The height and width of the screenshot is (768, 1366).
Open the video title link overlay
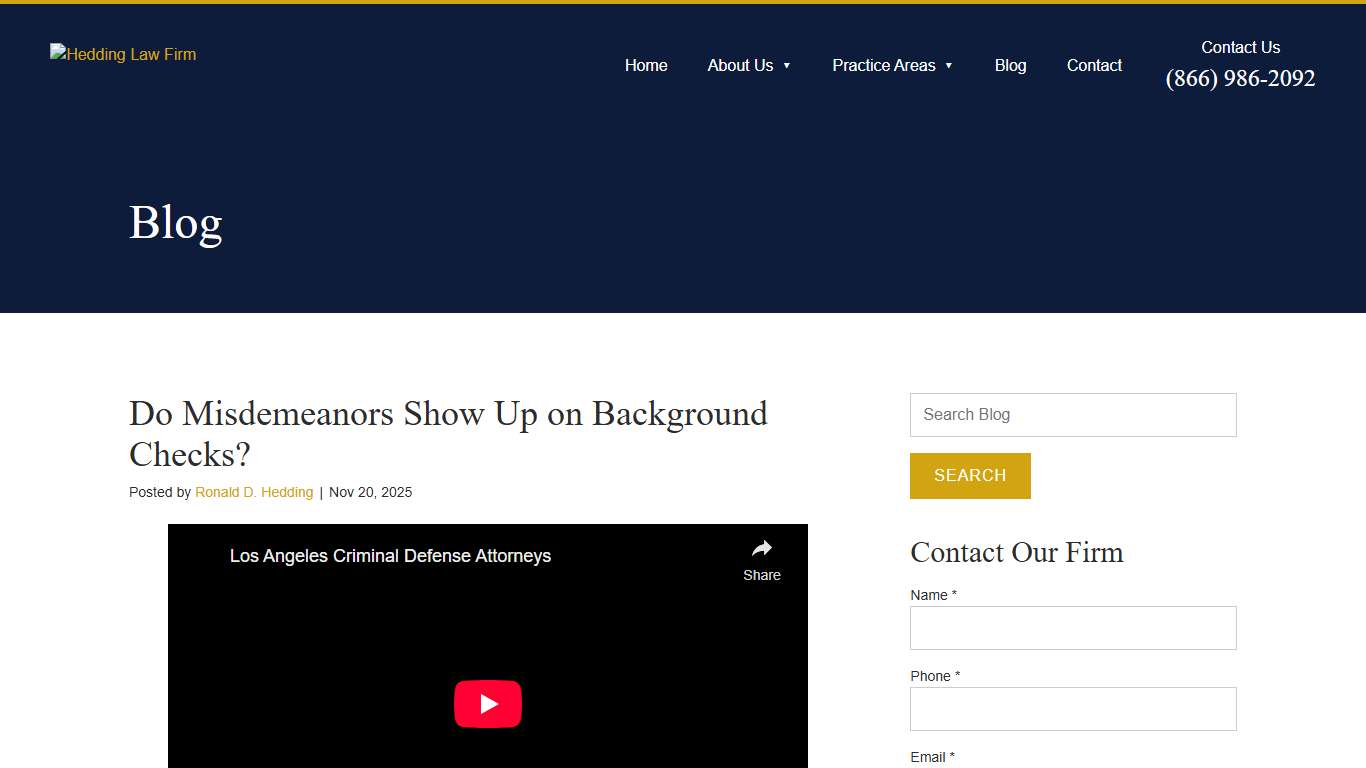[390, 556]
